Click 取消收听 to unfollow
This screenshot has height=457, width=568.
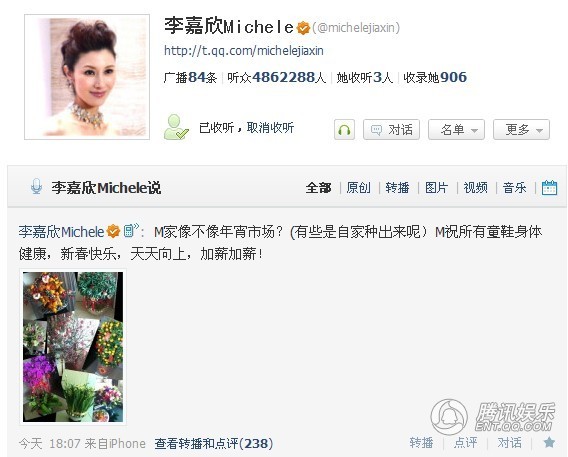tap(270, 127)
